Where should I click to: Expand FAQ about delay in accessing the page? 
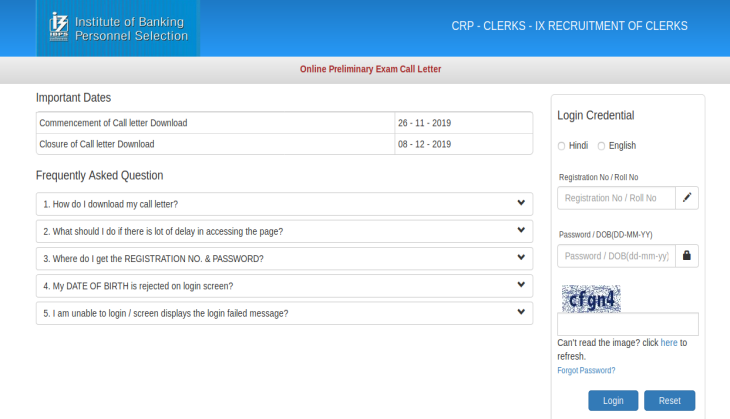284,231
